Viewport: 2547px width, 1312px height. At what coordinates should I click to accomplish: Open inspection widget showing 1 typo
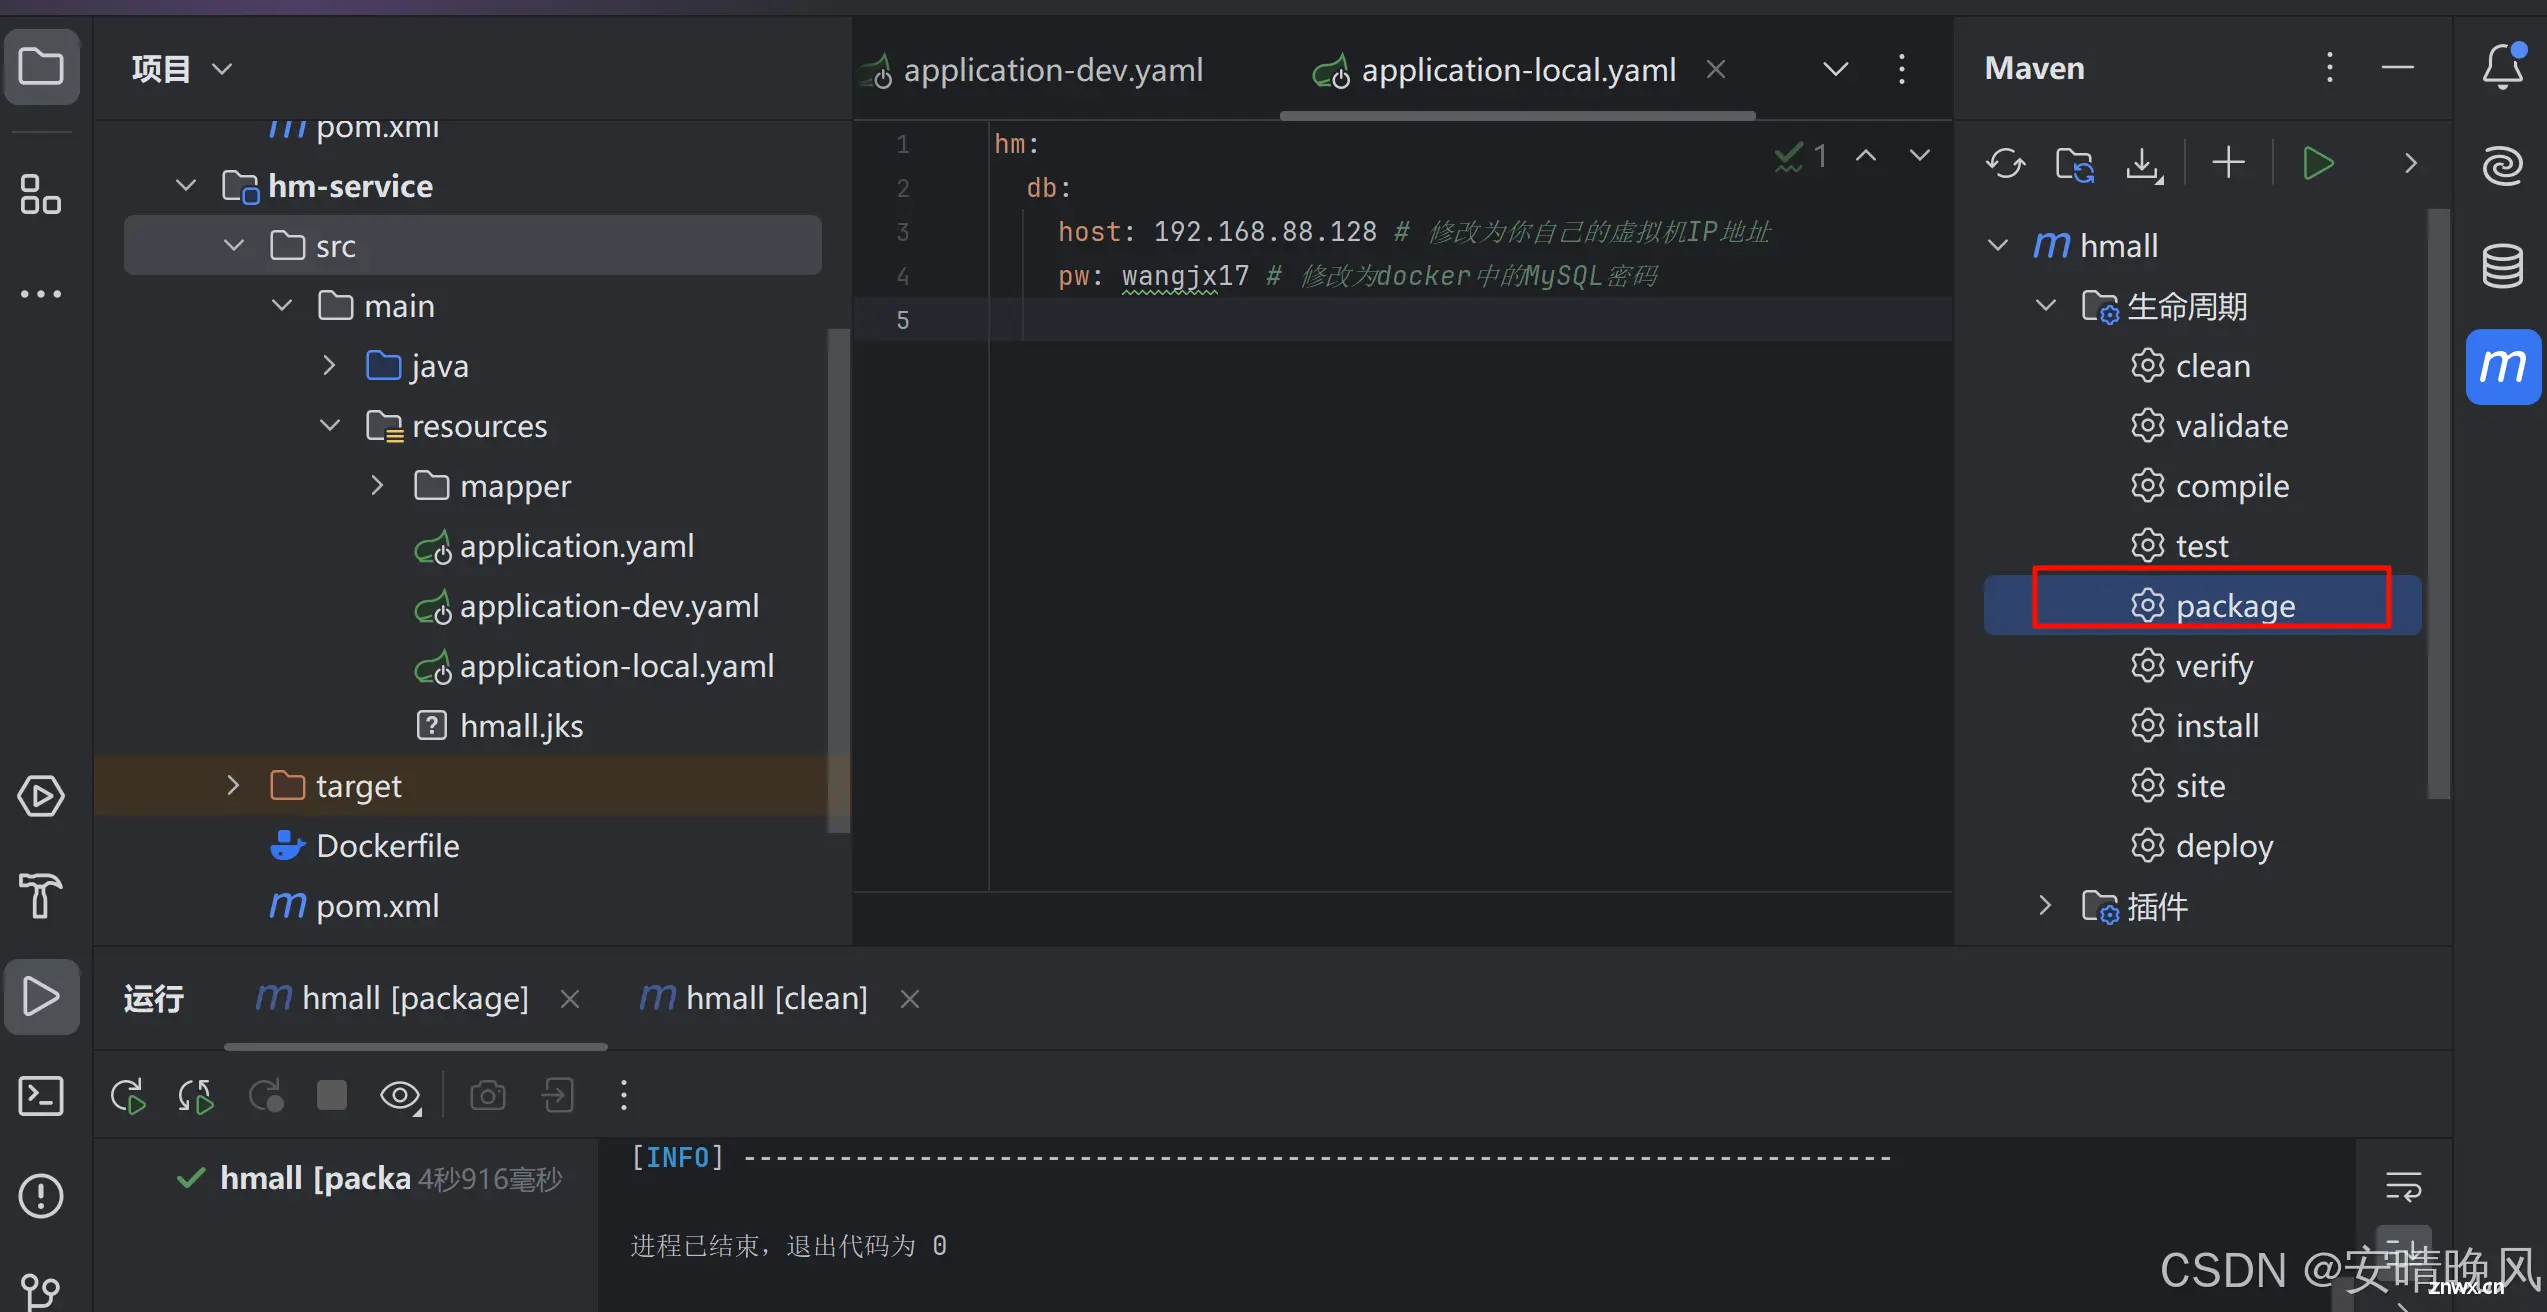[x=1800, y=155]
